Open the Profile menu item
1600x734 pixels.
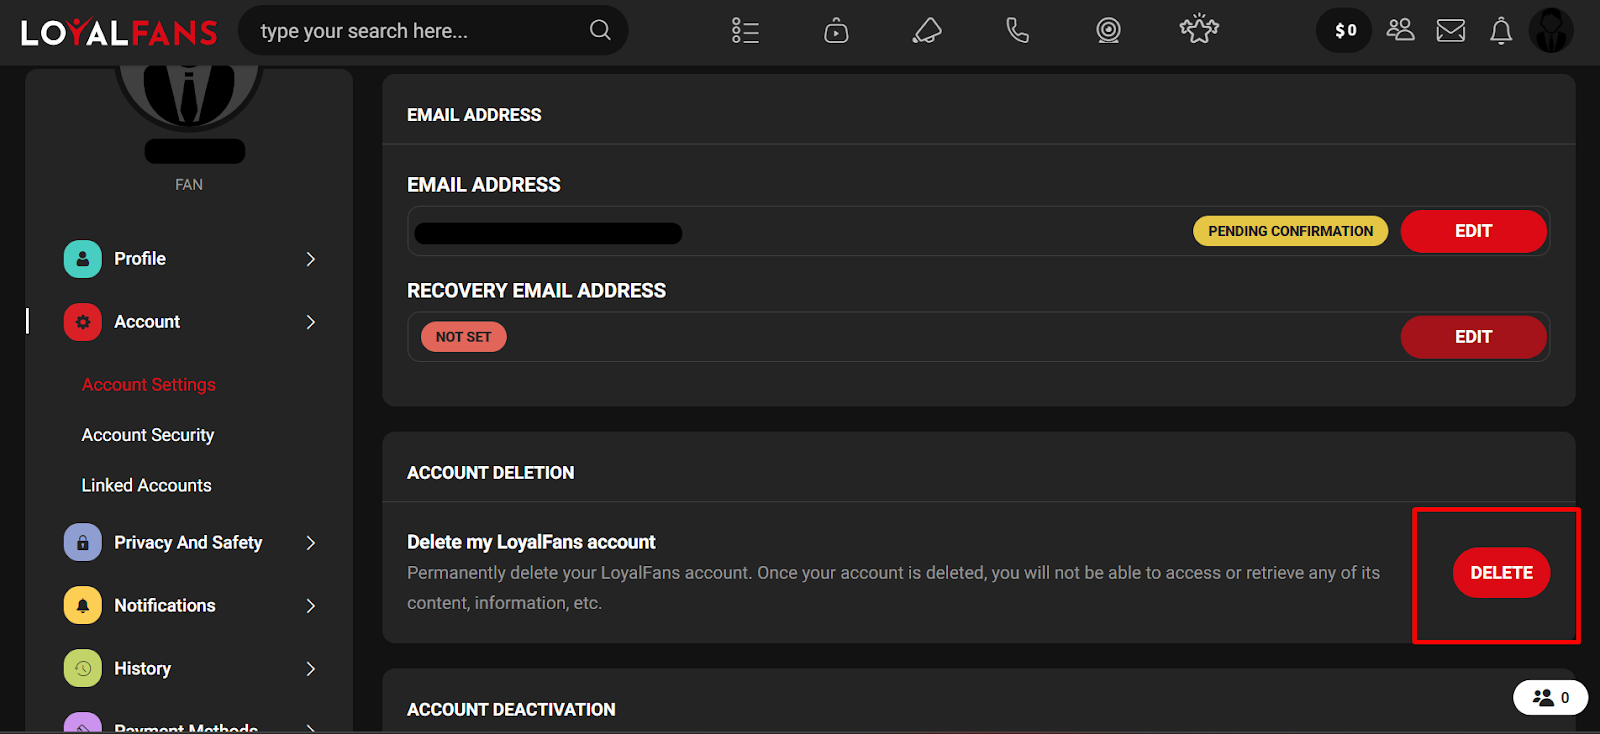(x=190, y=259)
